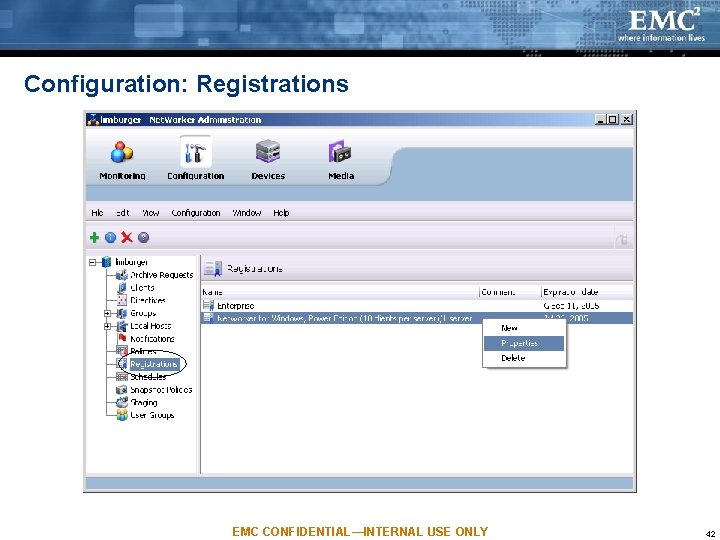Open the Window menu
720x540 pixels.
tap(247, 213)
